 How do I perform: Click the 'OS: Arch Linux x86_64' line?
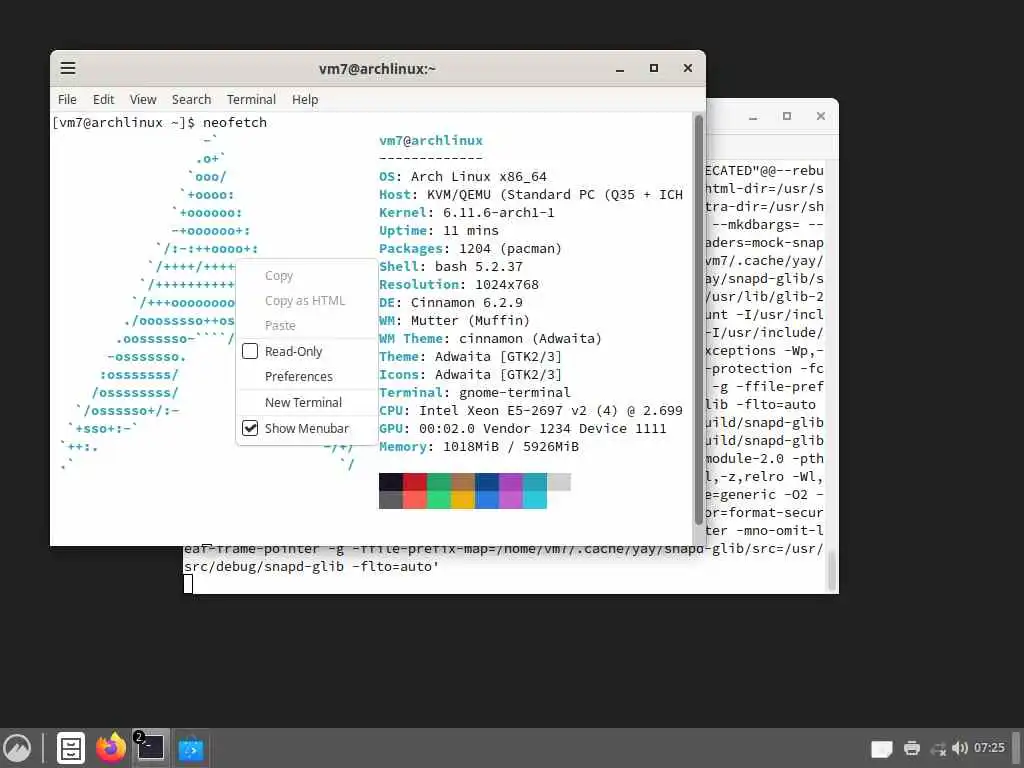462,176
